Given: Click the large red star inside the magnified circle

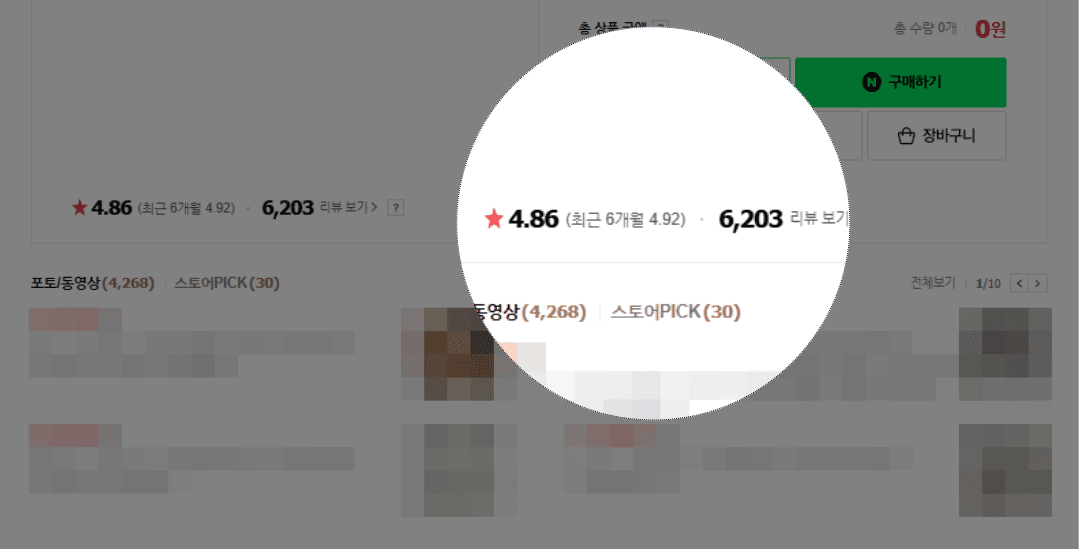Looking at the screenshot, I should coord(494,219).
